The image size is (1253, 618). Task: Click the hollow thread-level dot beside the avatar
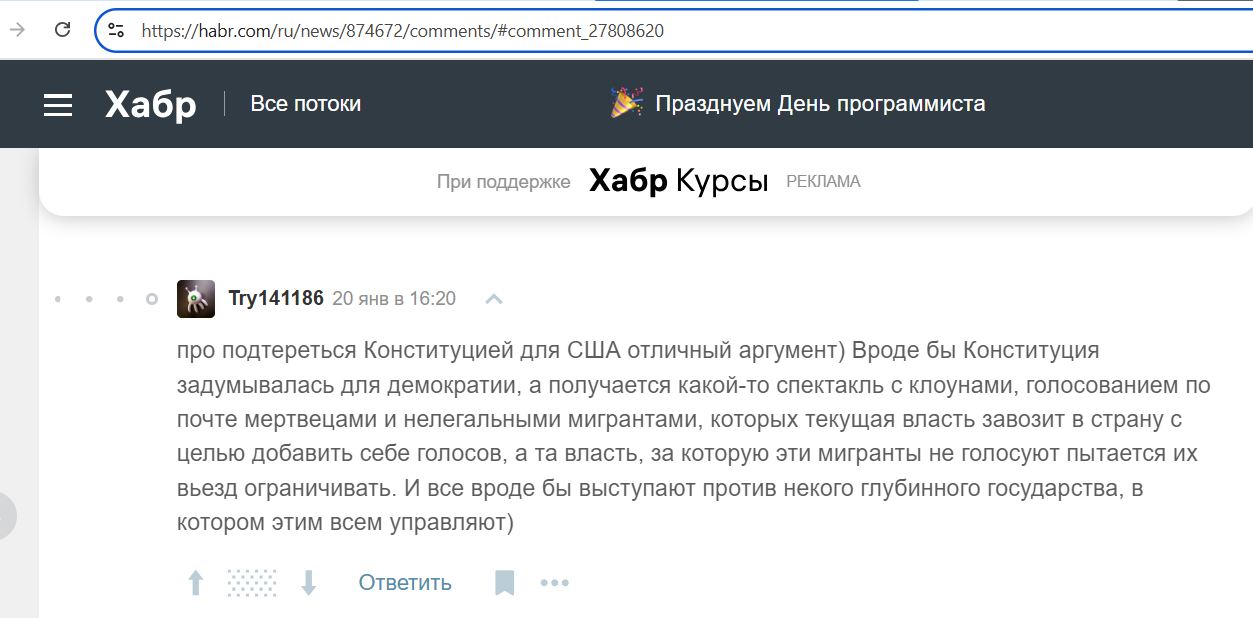pyautogui.click(x=152, y=299)
